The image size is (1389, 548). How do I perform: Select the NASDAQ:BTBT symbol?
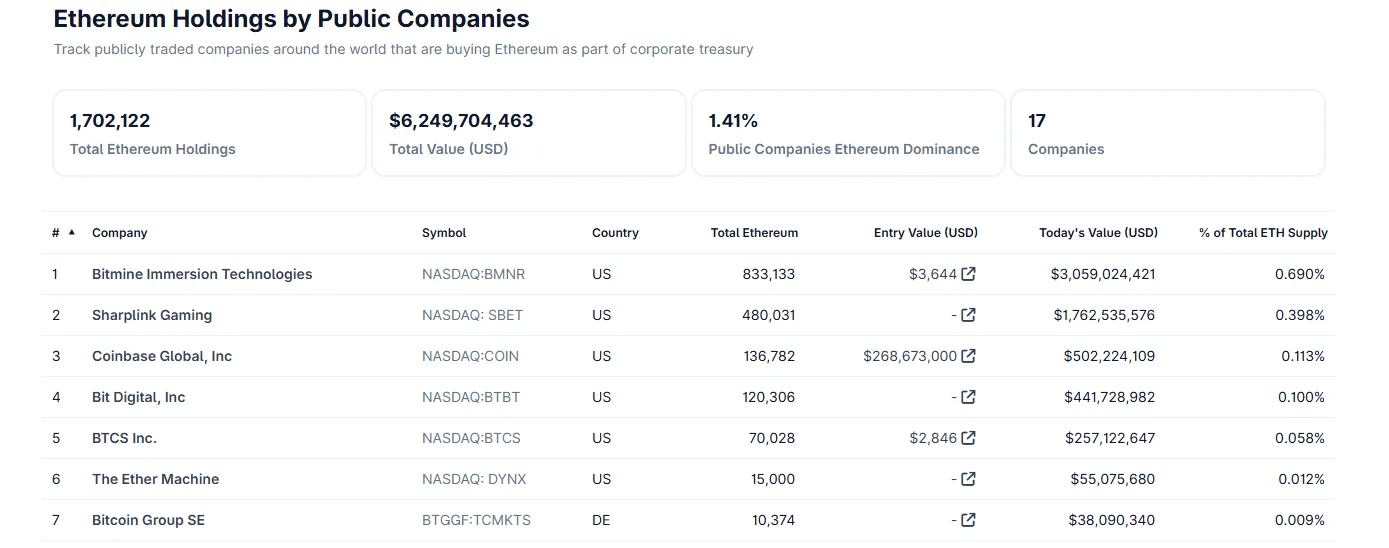(471, 397)
